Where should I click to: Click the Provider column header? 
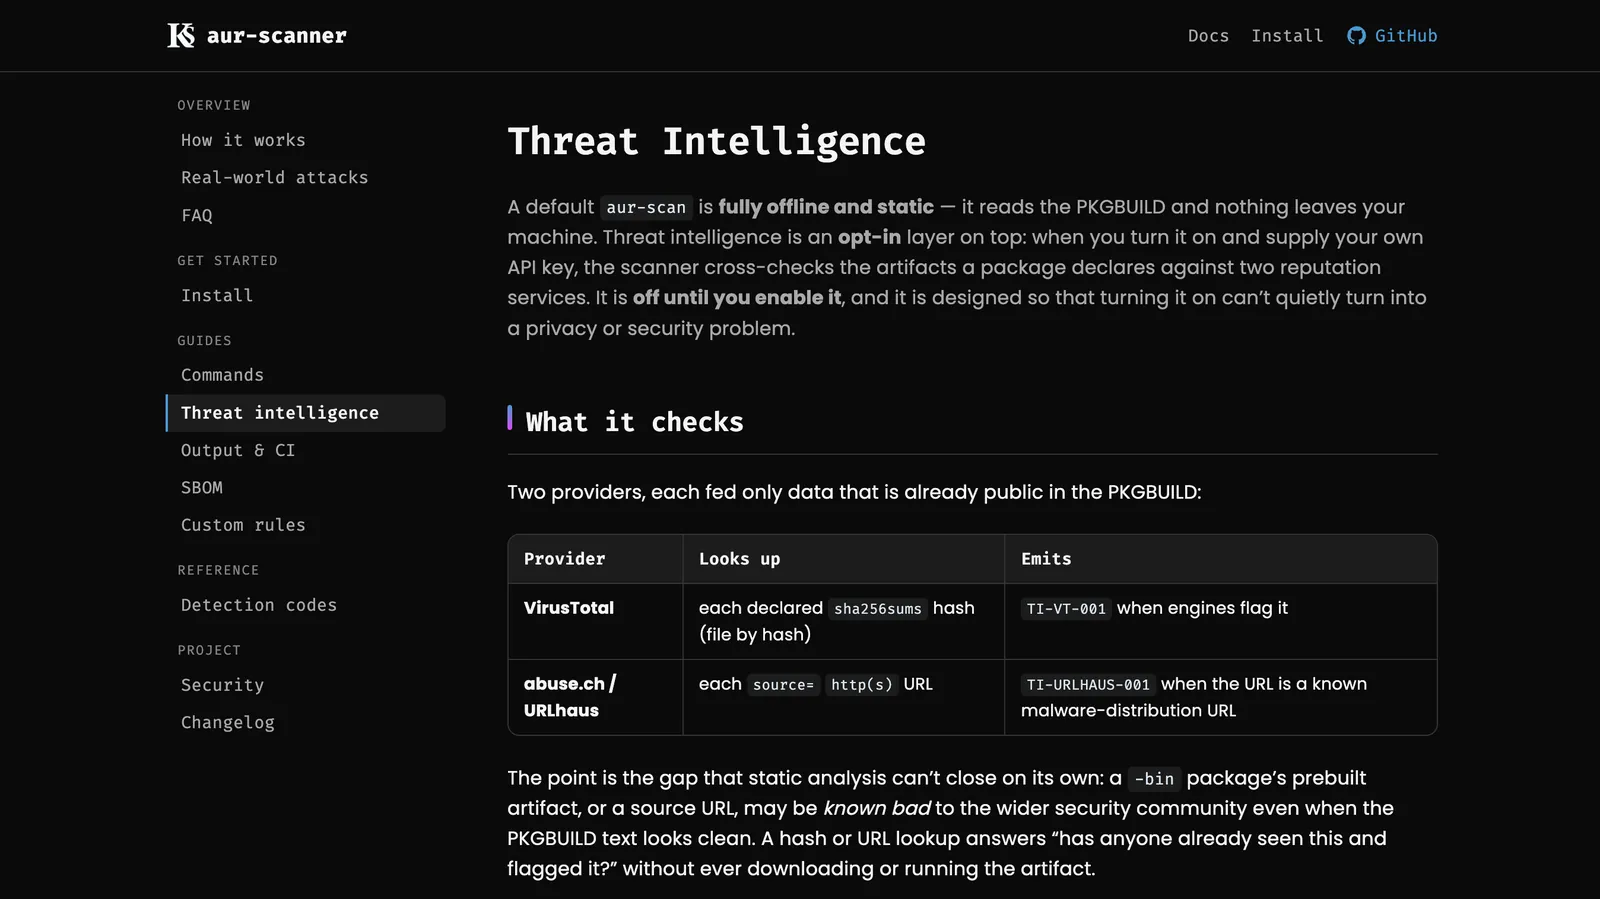564,559
